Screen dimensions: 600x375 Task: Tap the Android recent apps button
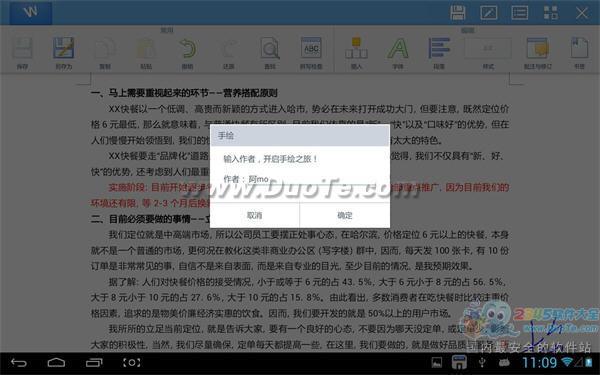[x=94, y=362]
